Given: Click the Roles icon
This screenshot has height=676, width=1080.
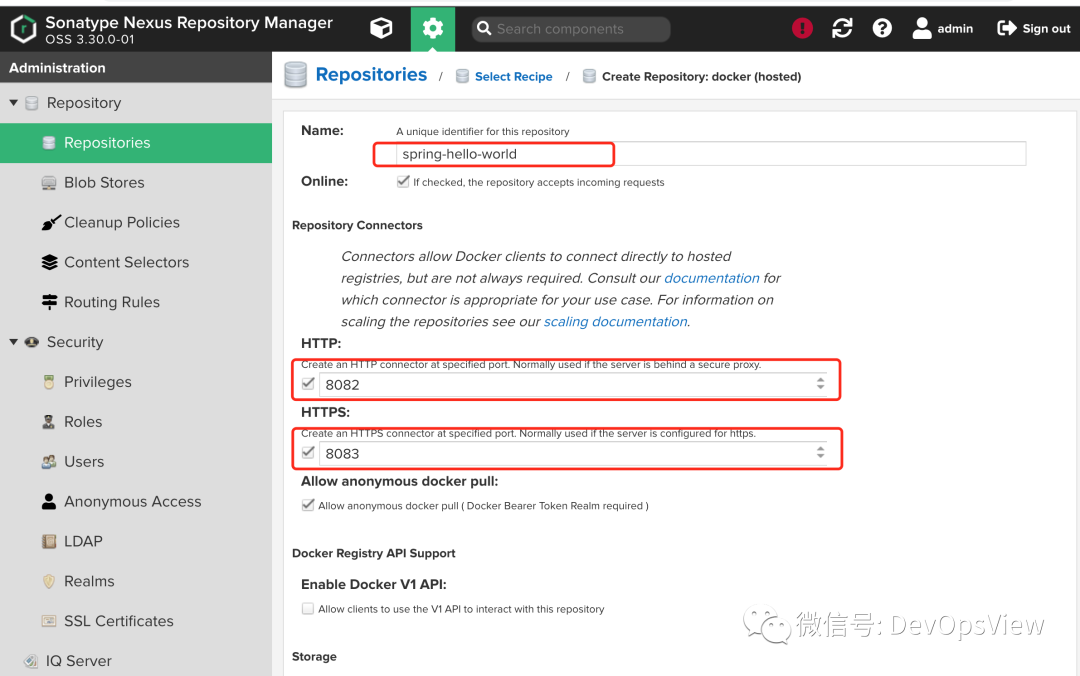Looking at the screenshot, I should pyautogui.click(x=48, y=422).
